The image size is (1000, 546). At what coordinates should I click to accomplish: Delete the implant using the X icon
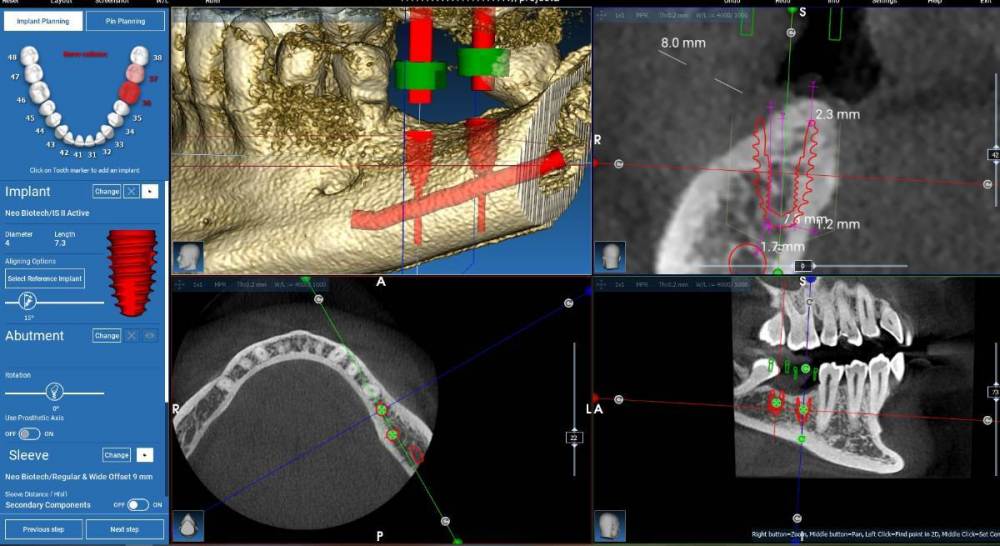coord(131,191)
